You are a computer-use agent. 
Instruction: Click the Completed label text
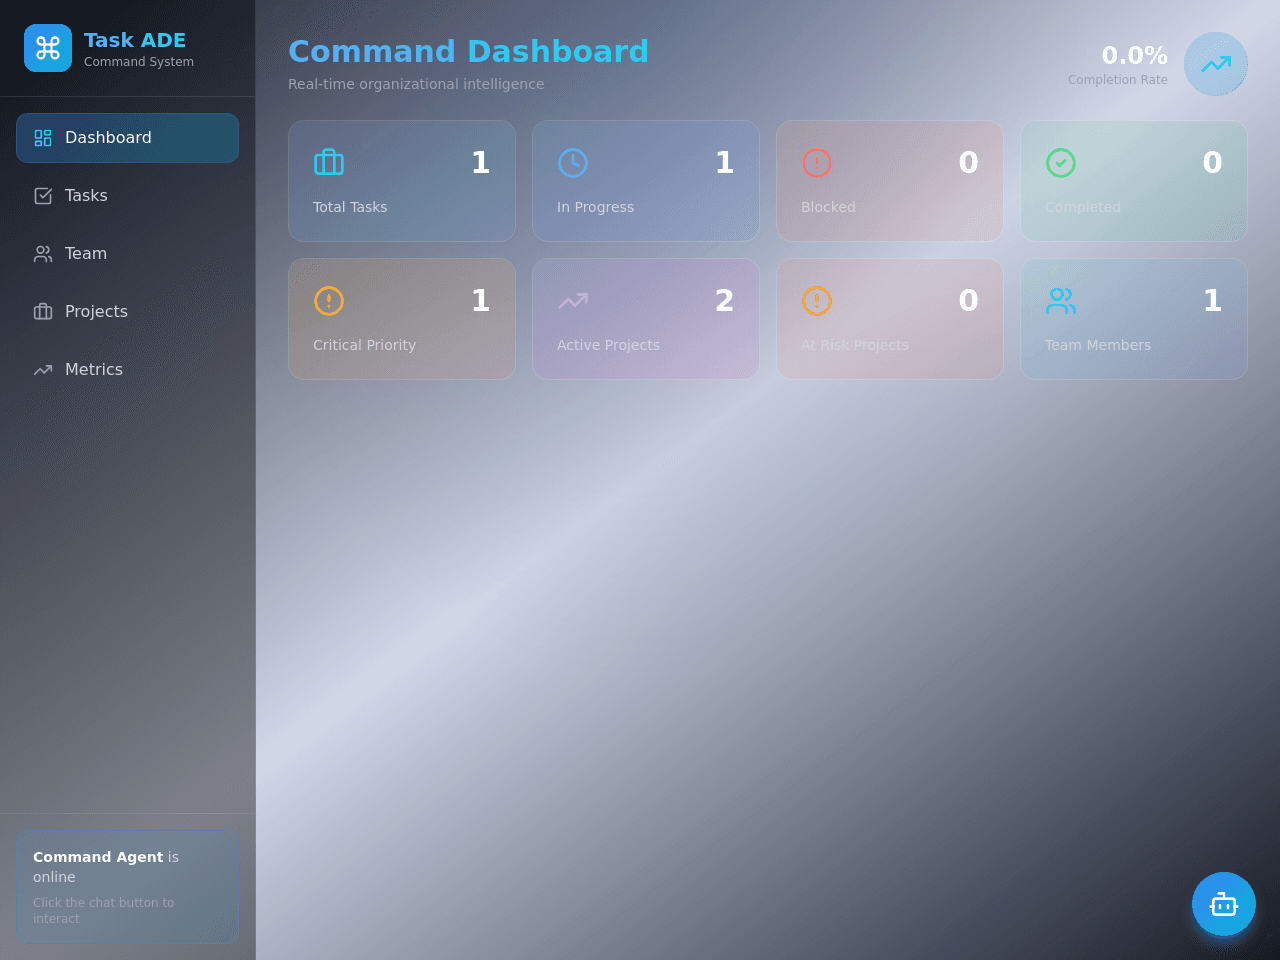click(1083, 207)
